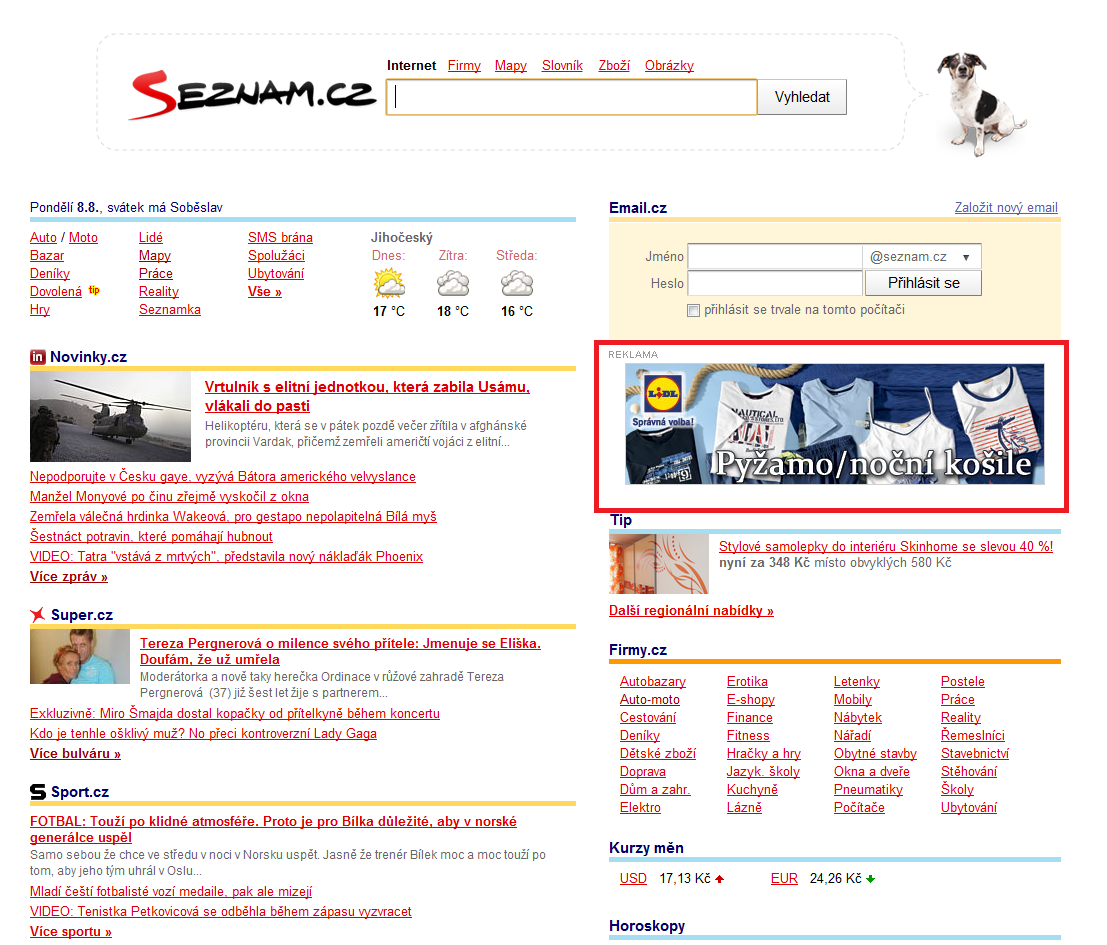
Task: Open the Tereza Pergnerová photo thumbnail
Action: pos(80,656)
